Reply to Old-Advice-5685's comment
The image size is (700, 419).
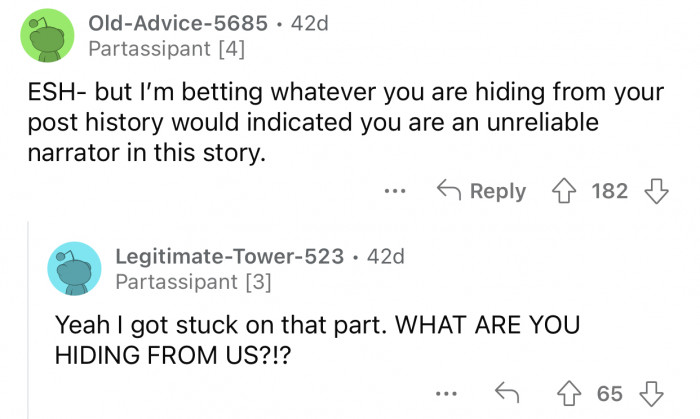483,191
